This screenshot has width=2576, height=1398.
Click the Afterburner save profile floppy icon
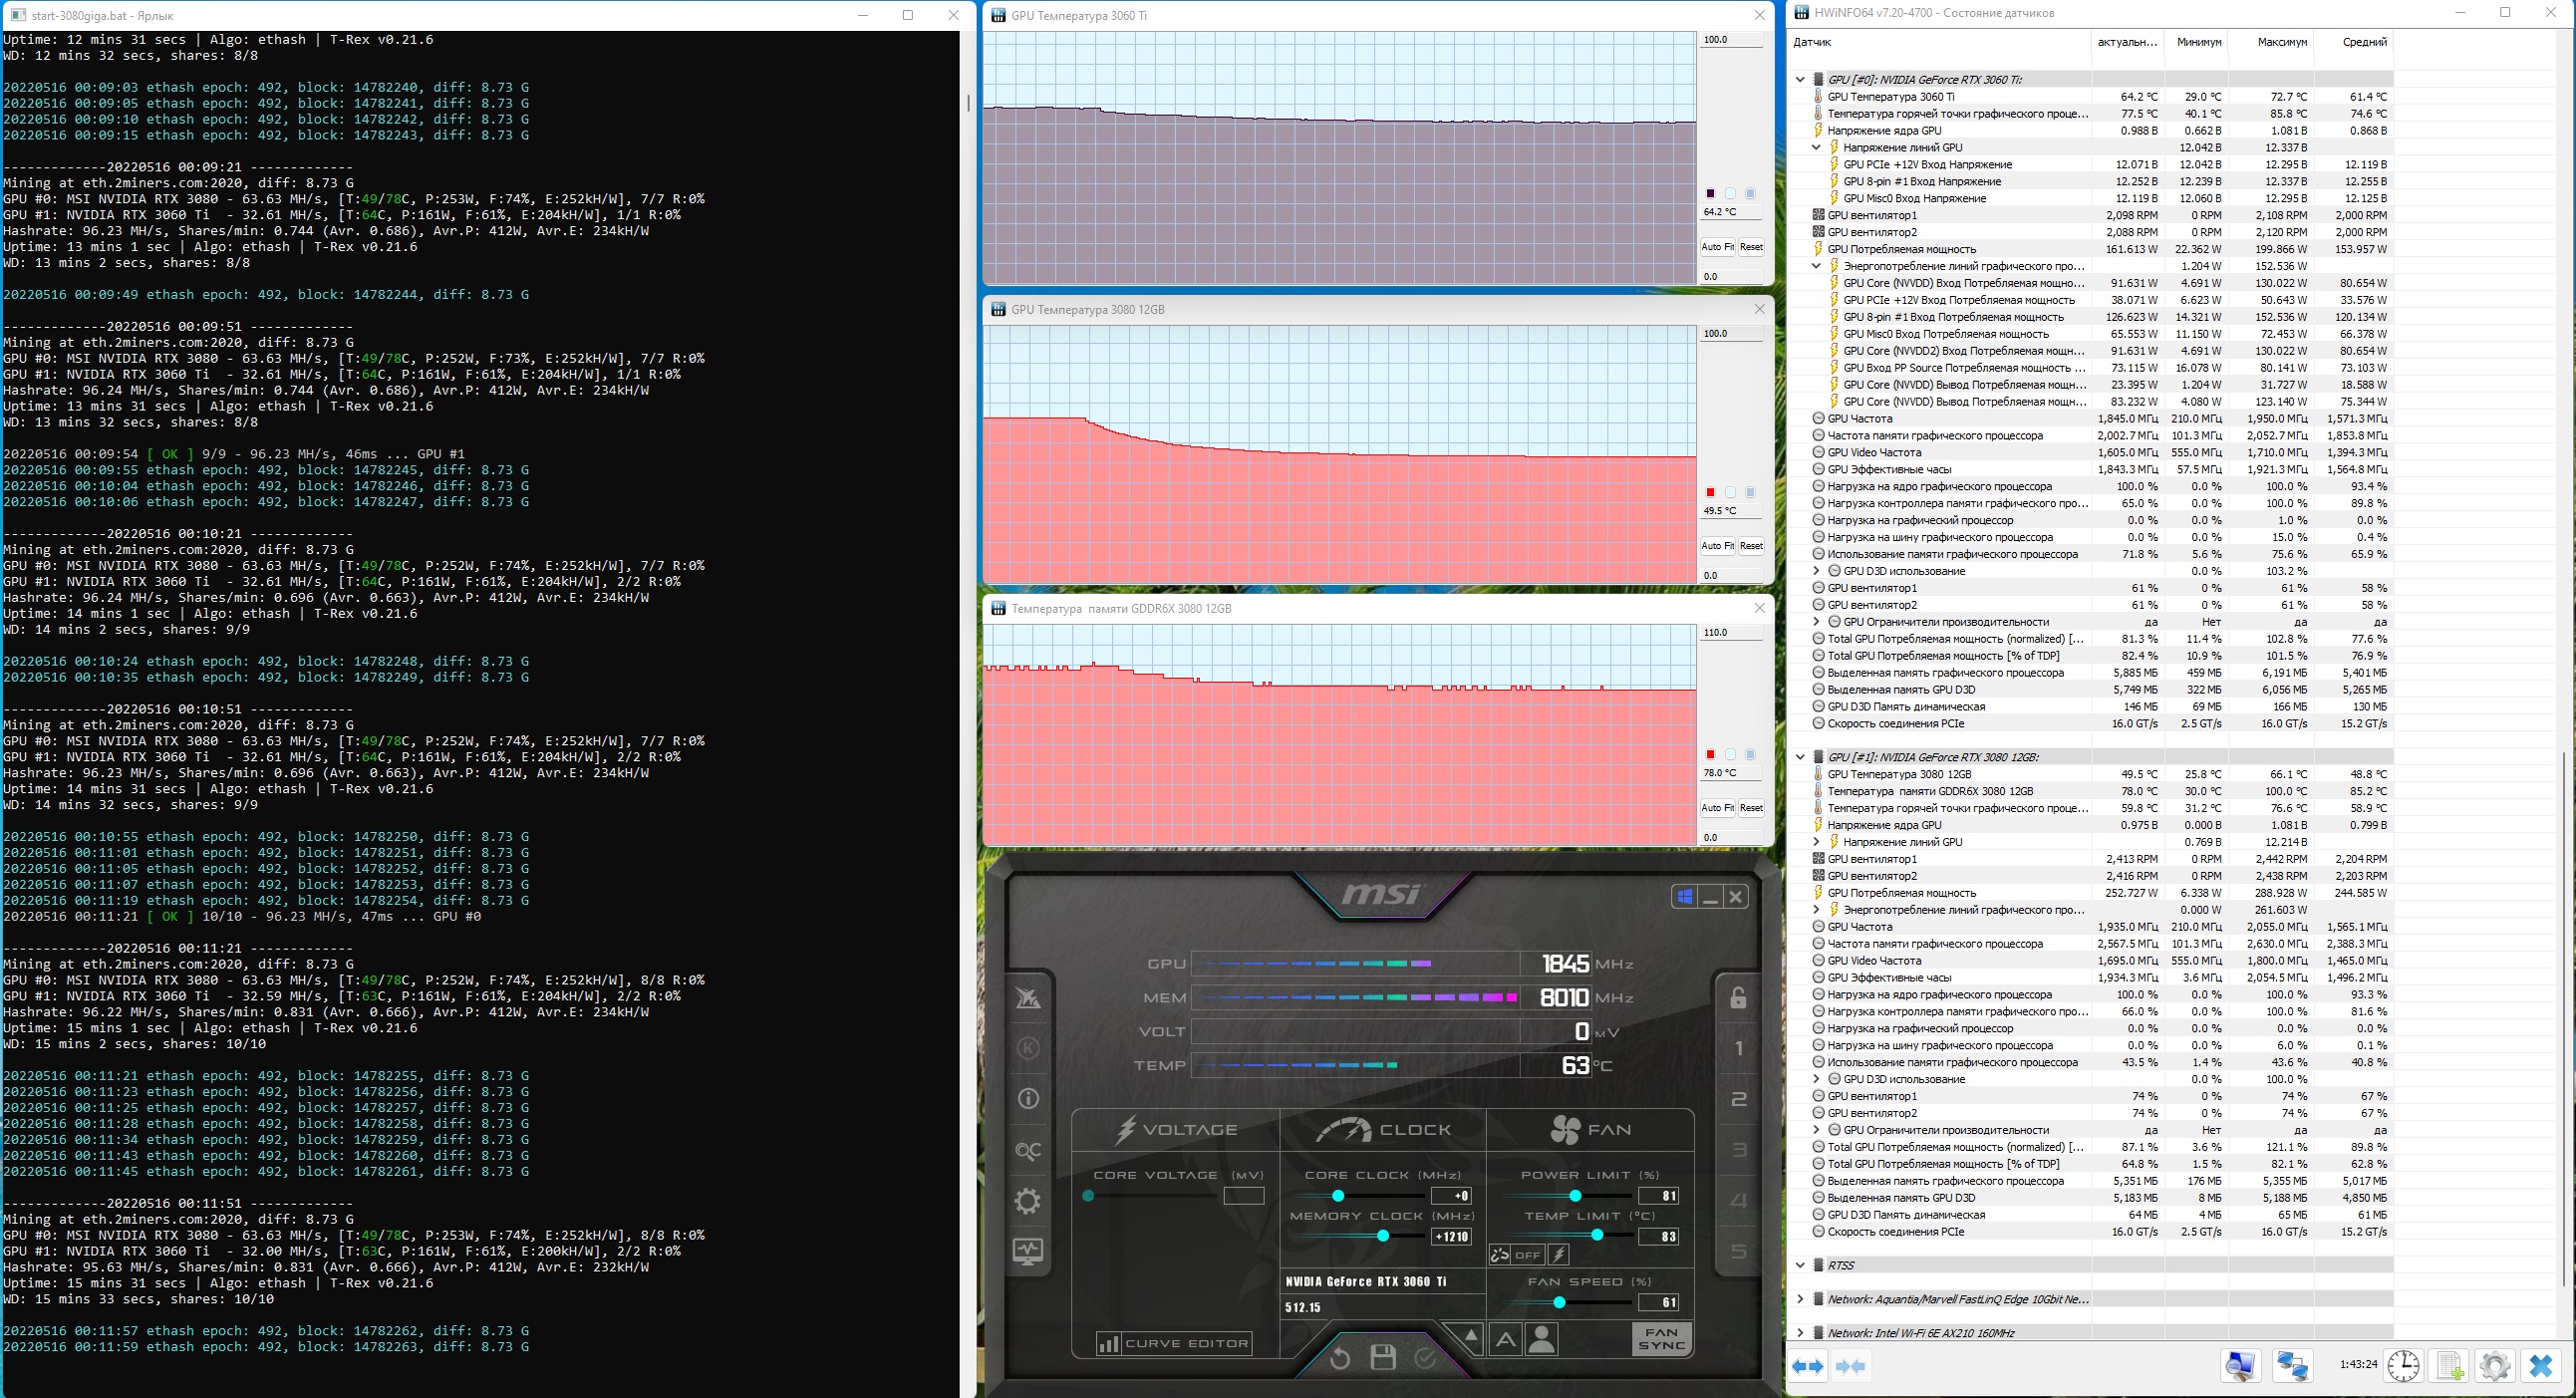click(x=1383, y=1357)
